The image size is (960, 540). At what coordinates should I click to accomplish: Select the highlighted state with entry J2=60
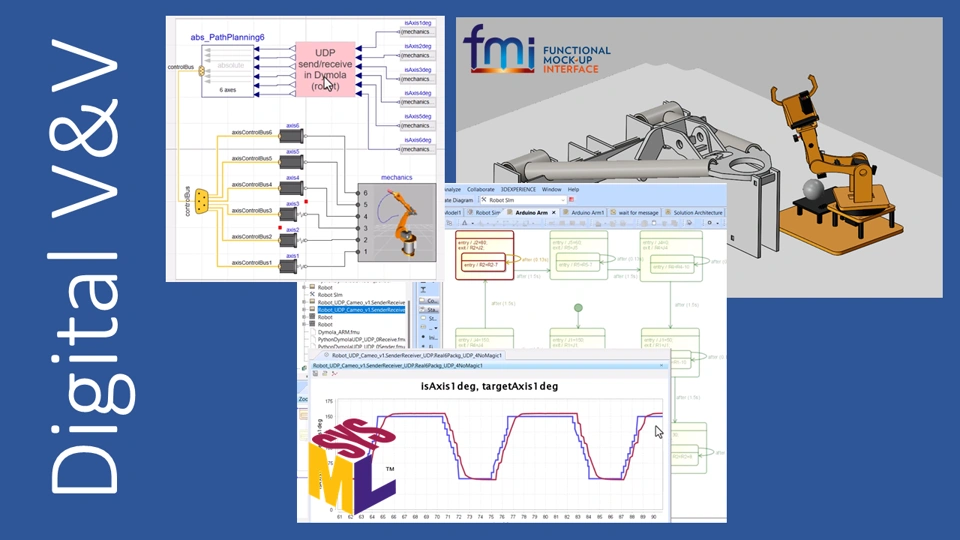[484, 256]
